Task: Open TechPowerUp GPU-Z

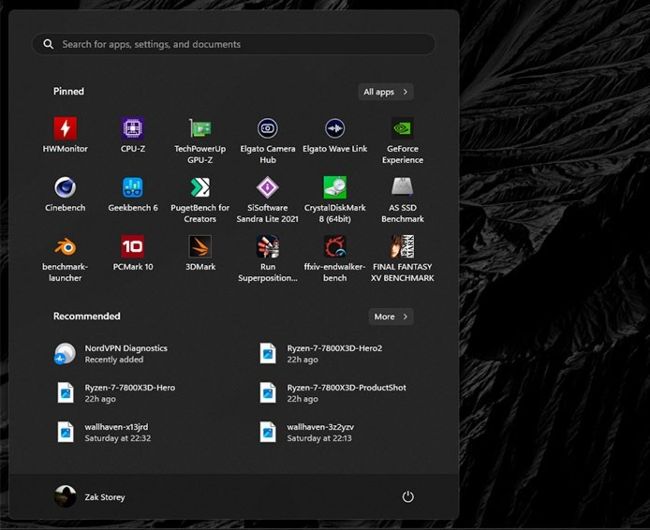Action: (x=200, y=141)
